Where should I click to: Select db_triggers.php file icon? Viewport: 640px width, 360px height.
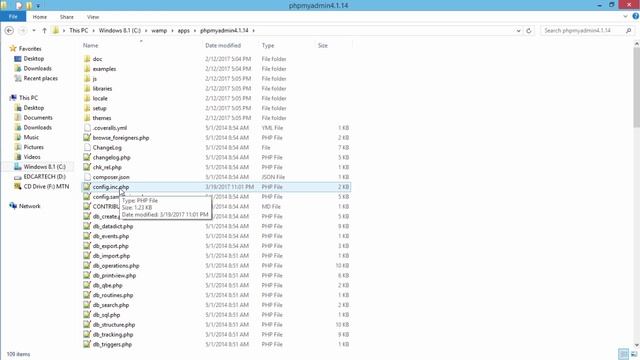87,344
